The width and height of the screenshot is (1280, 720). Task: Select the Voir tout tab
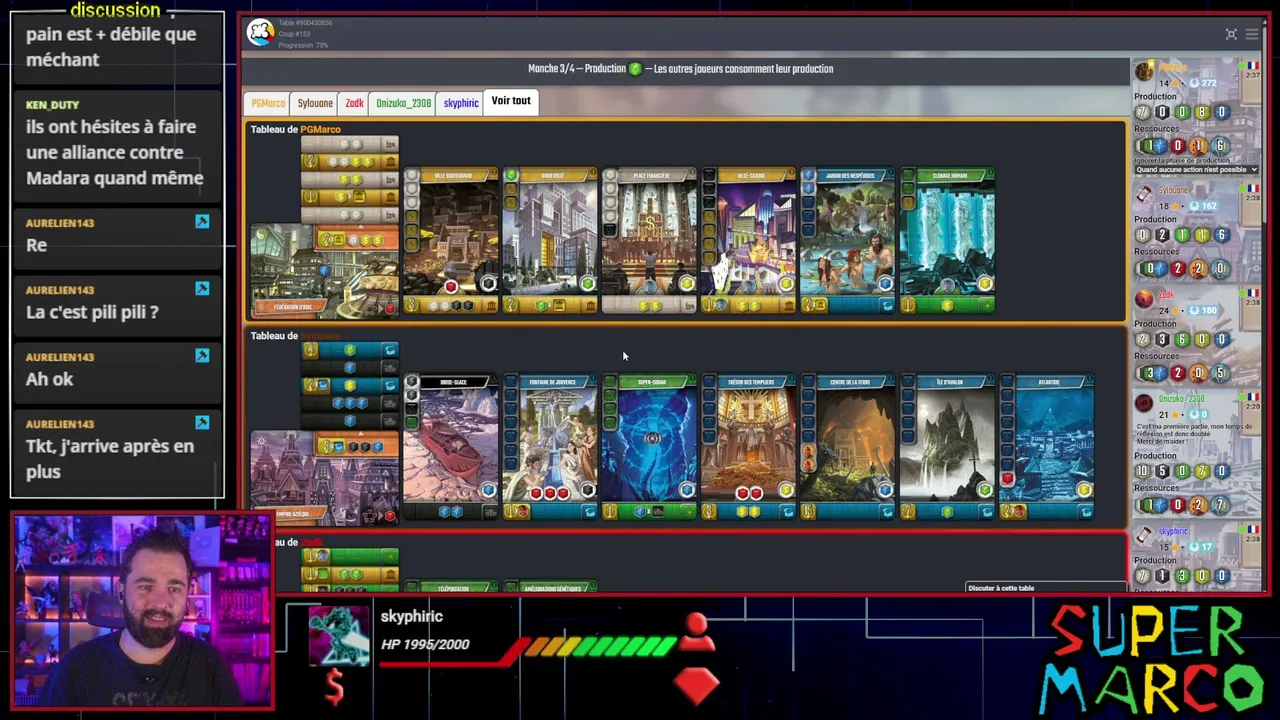(x=511, y=101)
